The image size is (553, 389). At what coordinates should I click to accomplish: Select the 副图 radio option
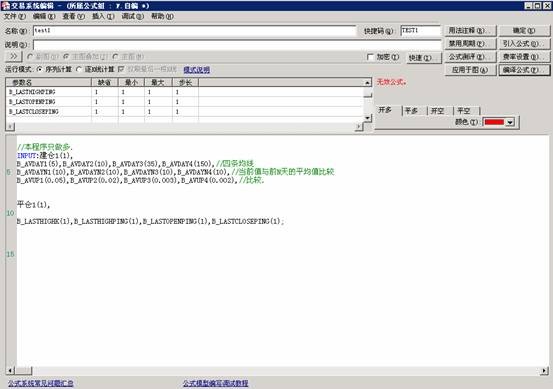pos(43,56)
